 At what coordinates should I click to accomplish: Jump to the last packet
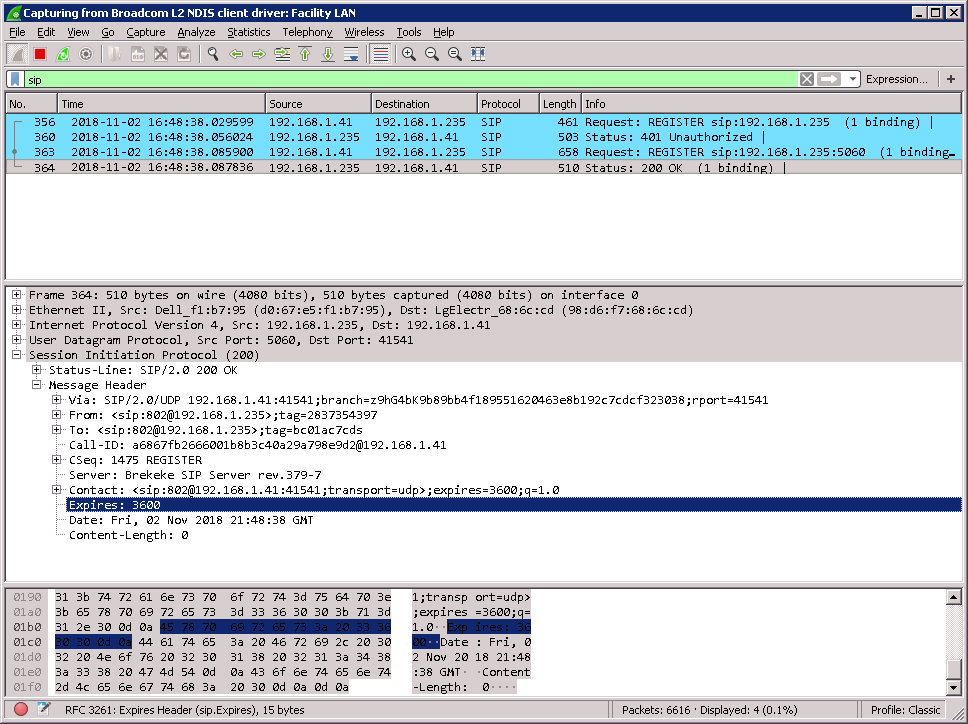tap(328, 54)
